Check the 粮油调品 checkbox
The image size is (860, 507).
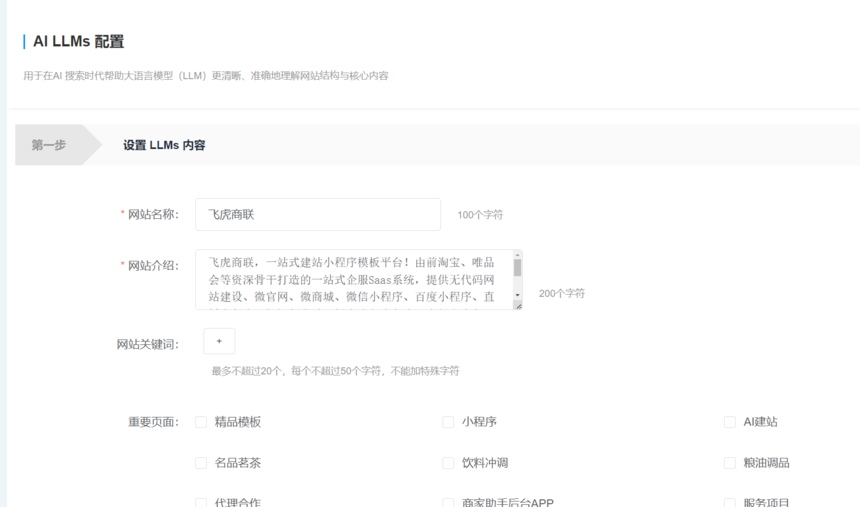(x=730, y=463)
